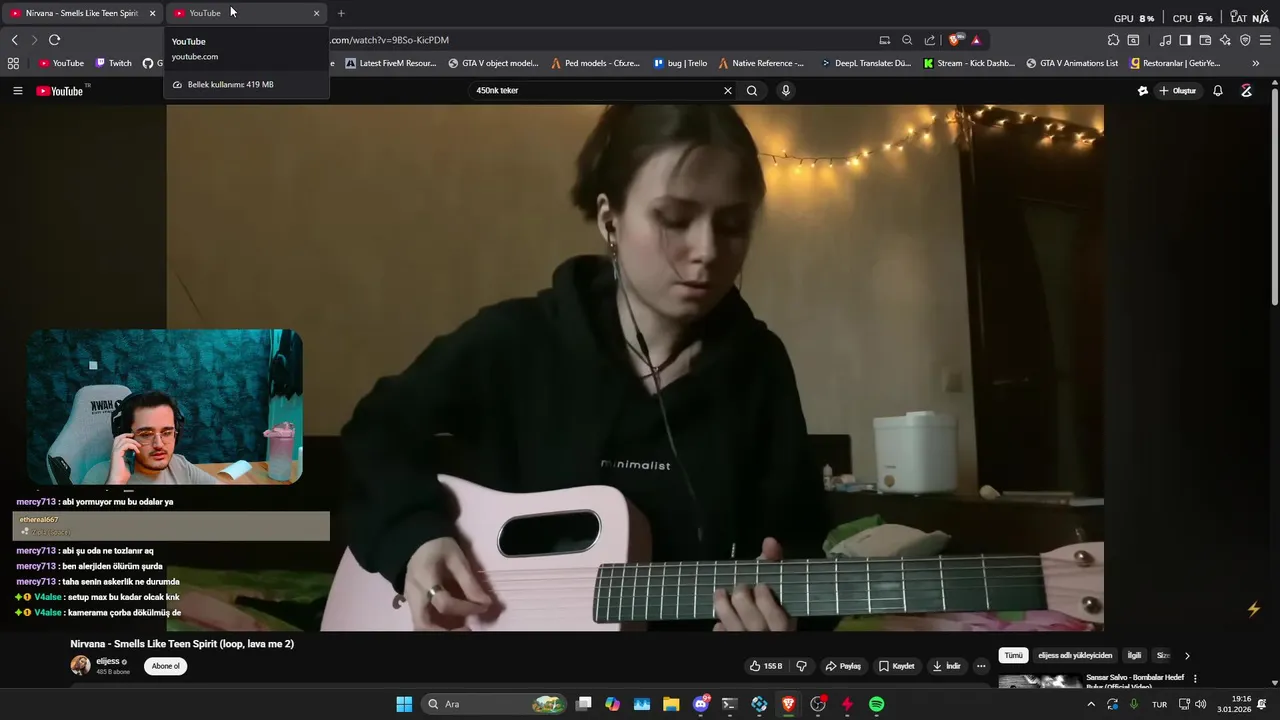Viewport: 1280px width, 720px height.
Task: Open the browser extensions puzzle icon
Action: 1113,40
